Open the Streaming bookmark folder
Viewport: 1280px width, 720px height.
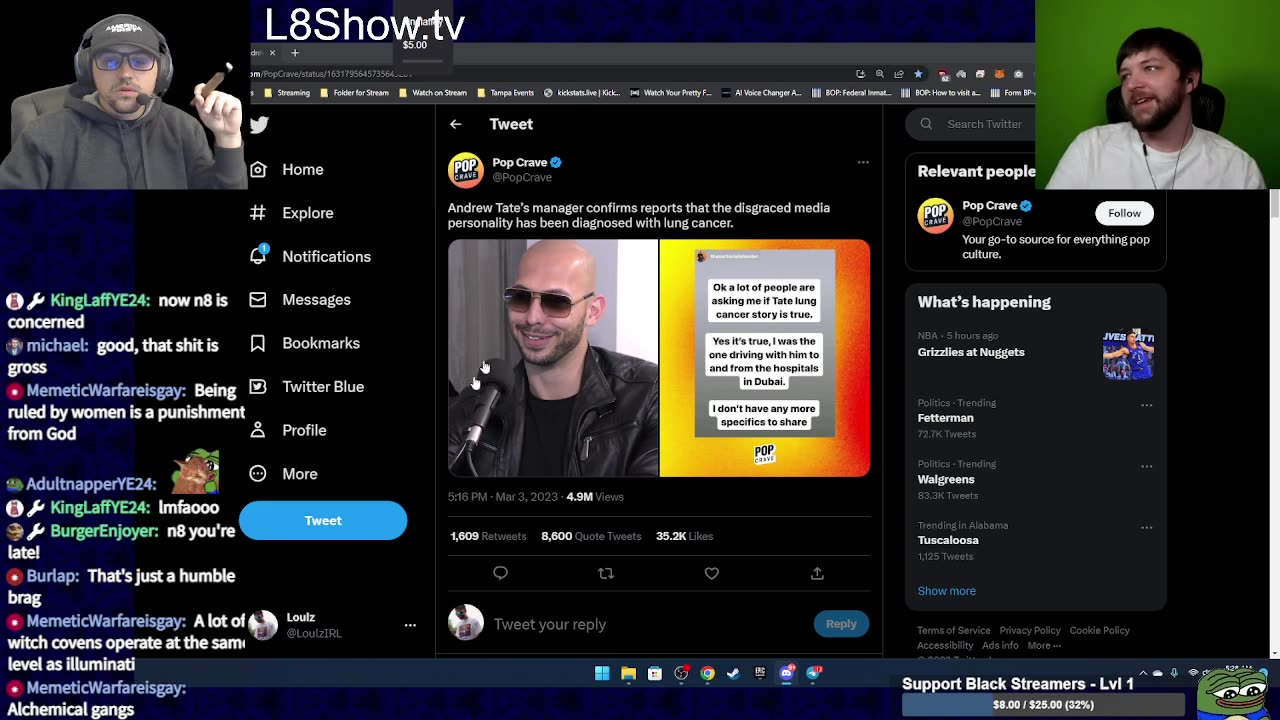286,93
